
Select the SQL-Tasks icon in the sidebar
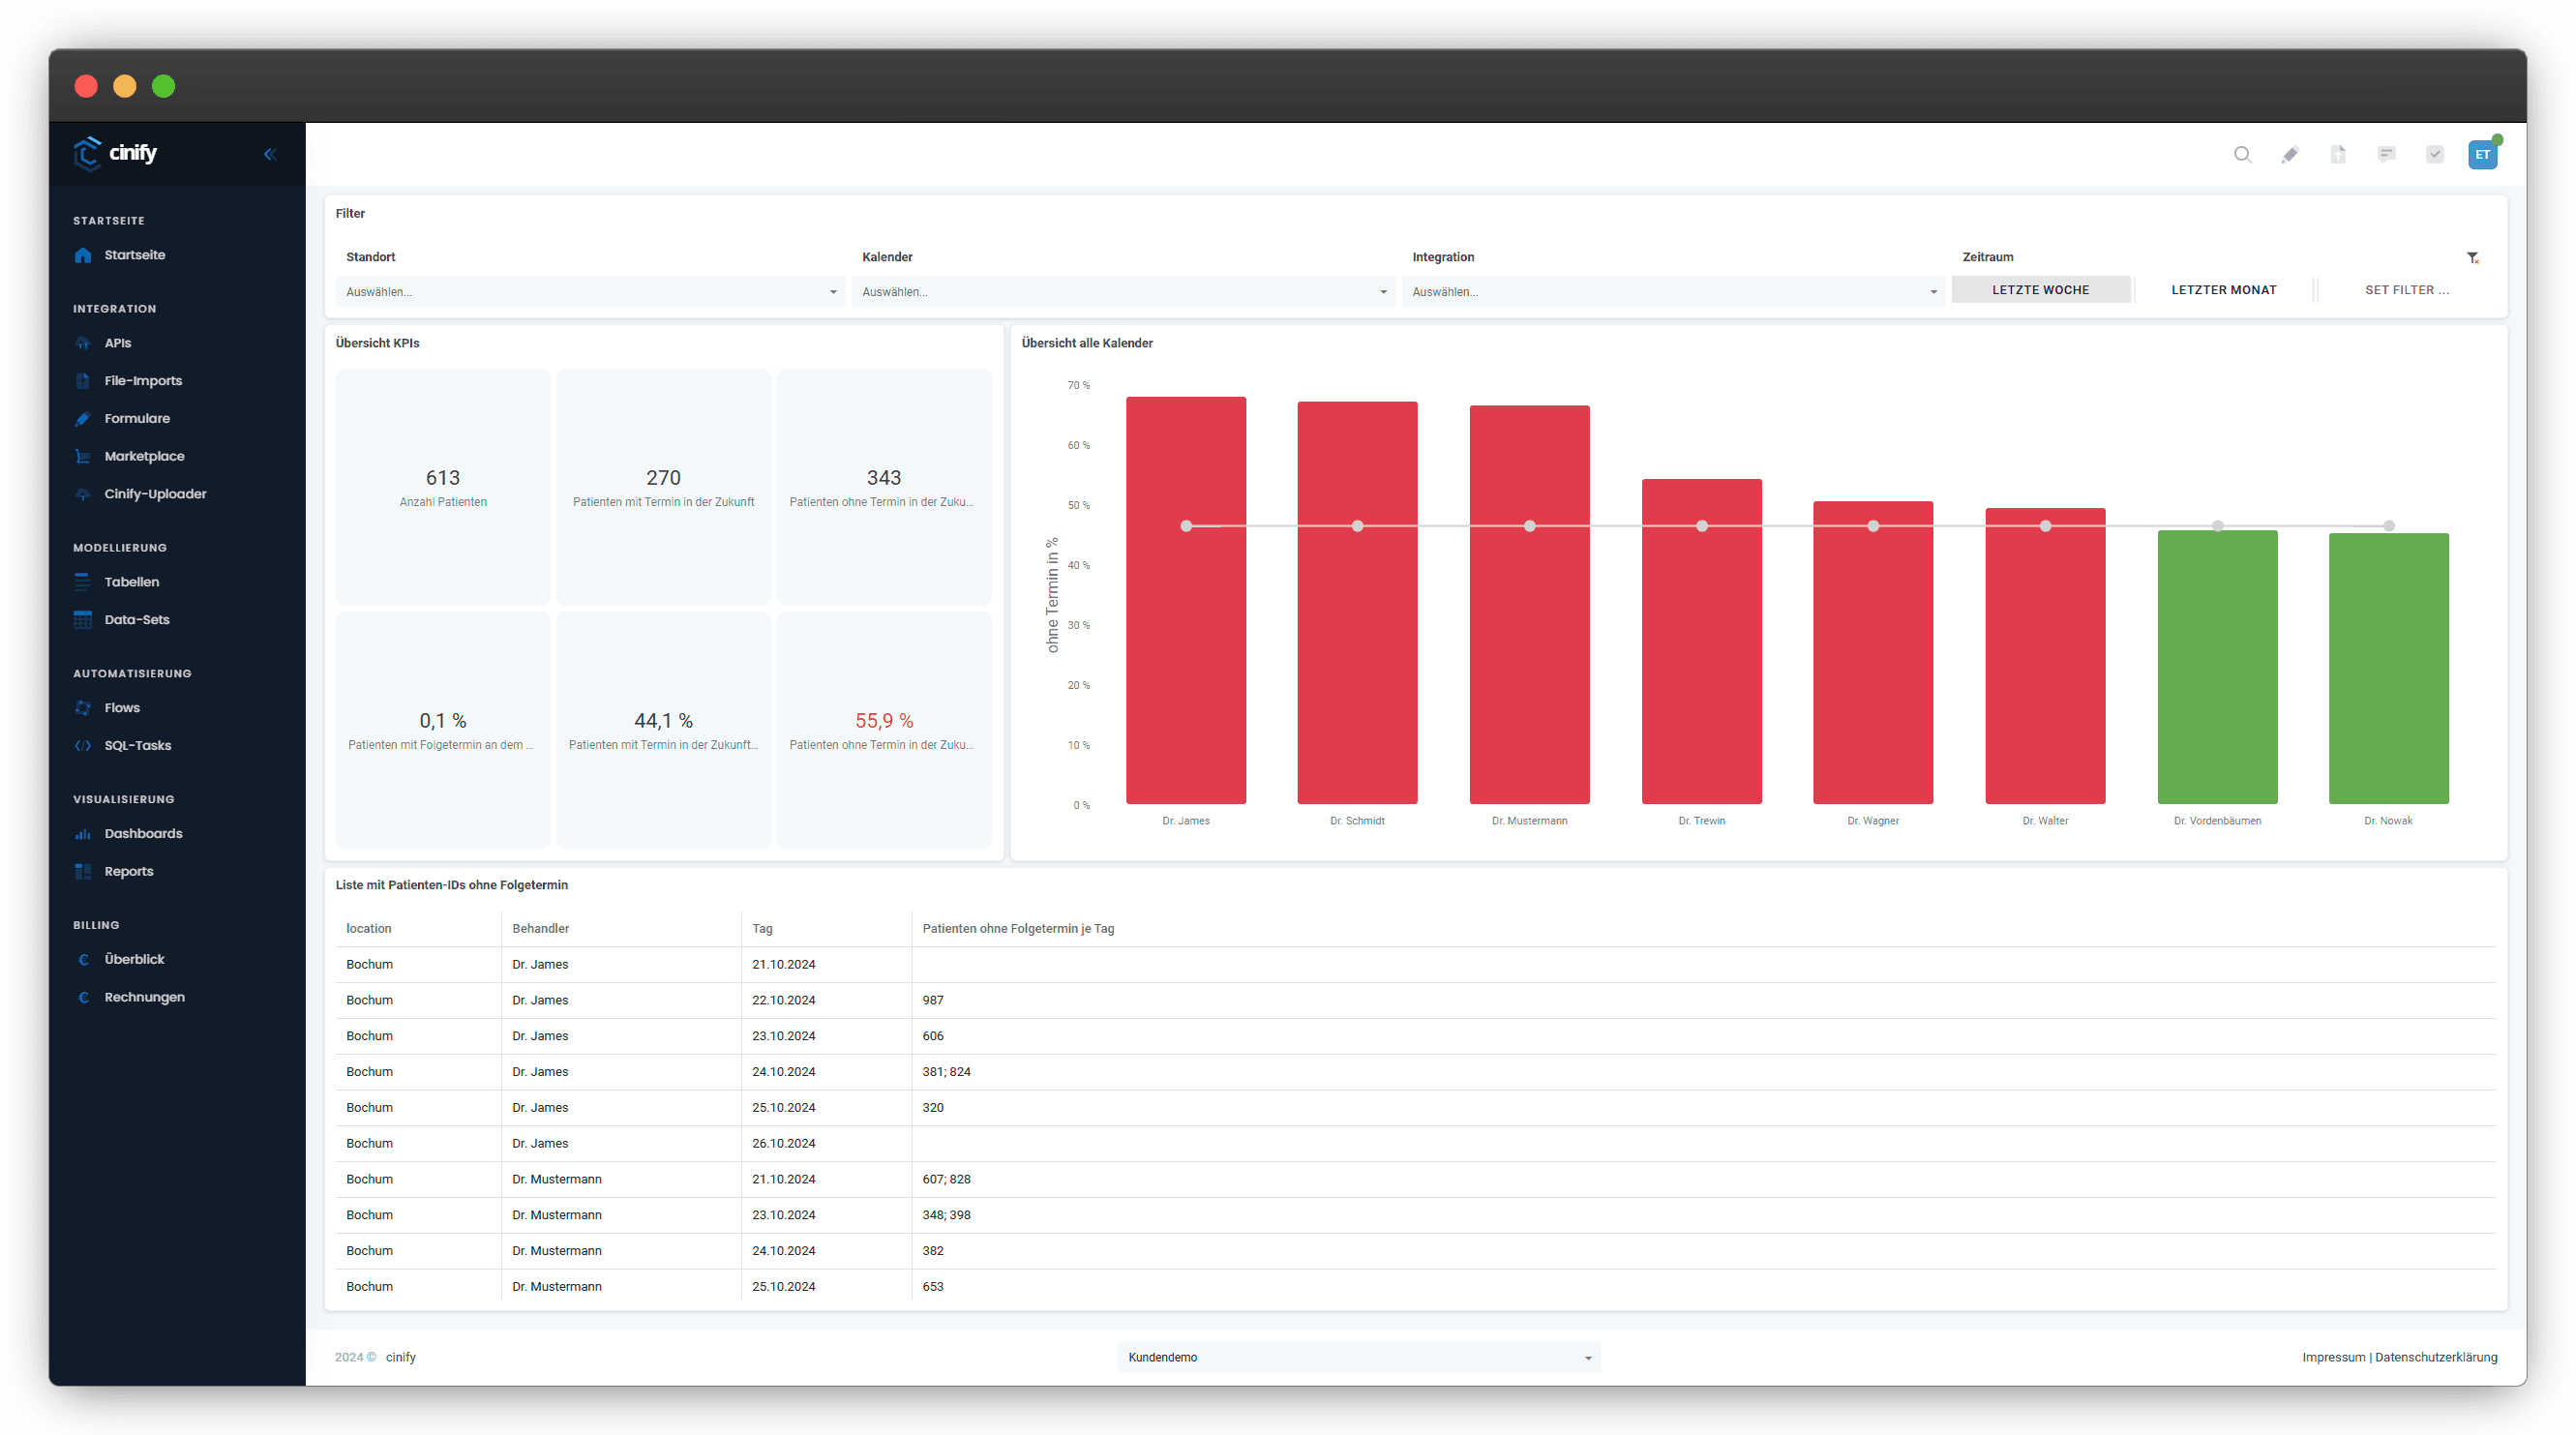point(84,745)
